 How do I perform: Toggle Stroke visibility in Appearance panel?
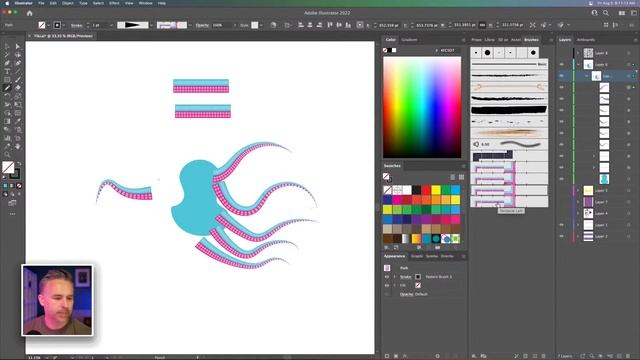click(387, 277)
